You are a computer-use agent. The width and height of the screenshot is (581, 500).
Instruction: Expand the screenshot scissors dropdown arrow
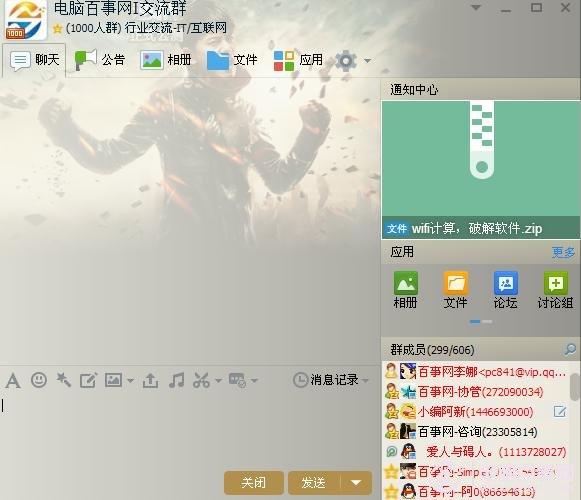218,380
